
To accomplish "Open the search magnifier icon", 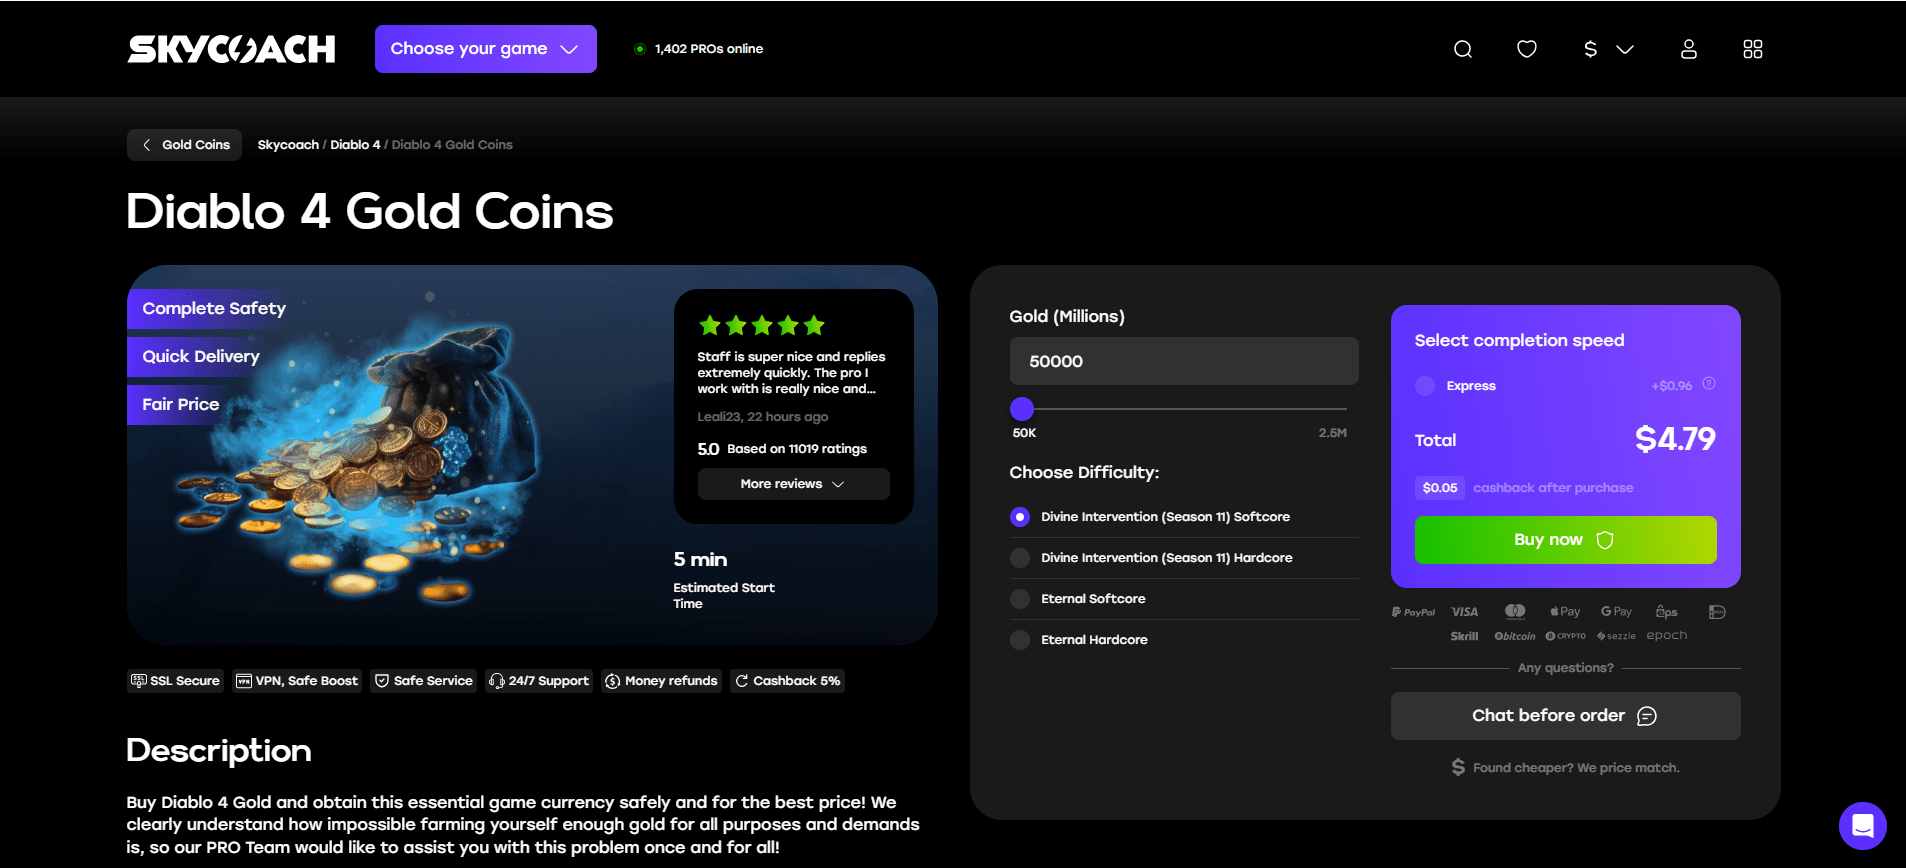I will [1462, 49].
